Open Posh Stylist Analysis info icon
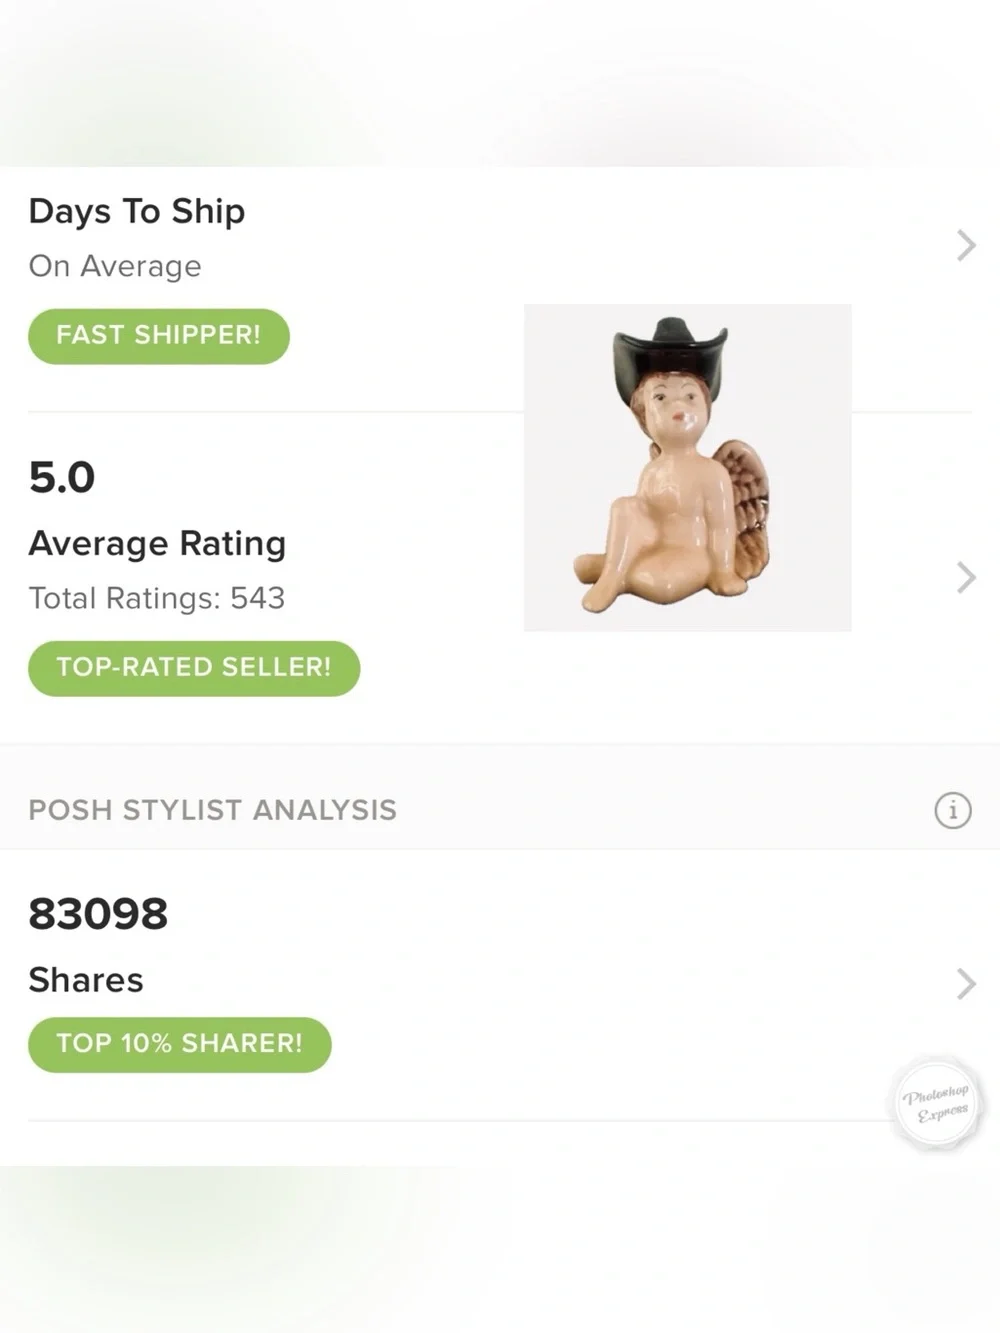 952,810
